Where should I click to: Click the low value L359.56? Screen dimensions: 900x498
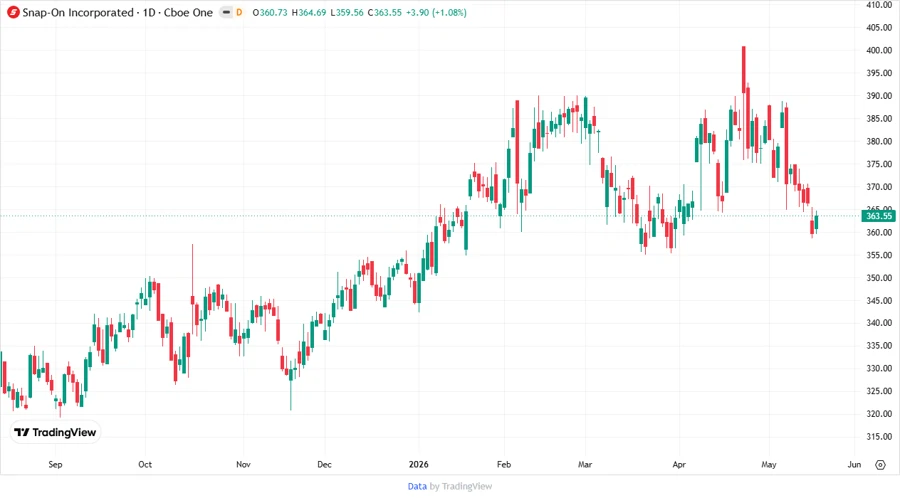pos(347,13)
